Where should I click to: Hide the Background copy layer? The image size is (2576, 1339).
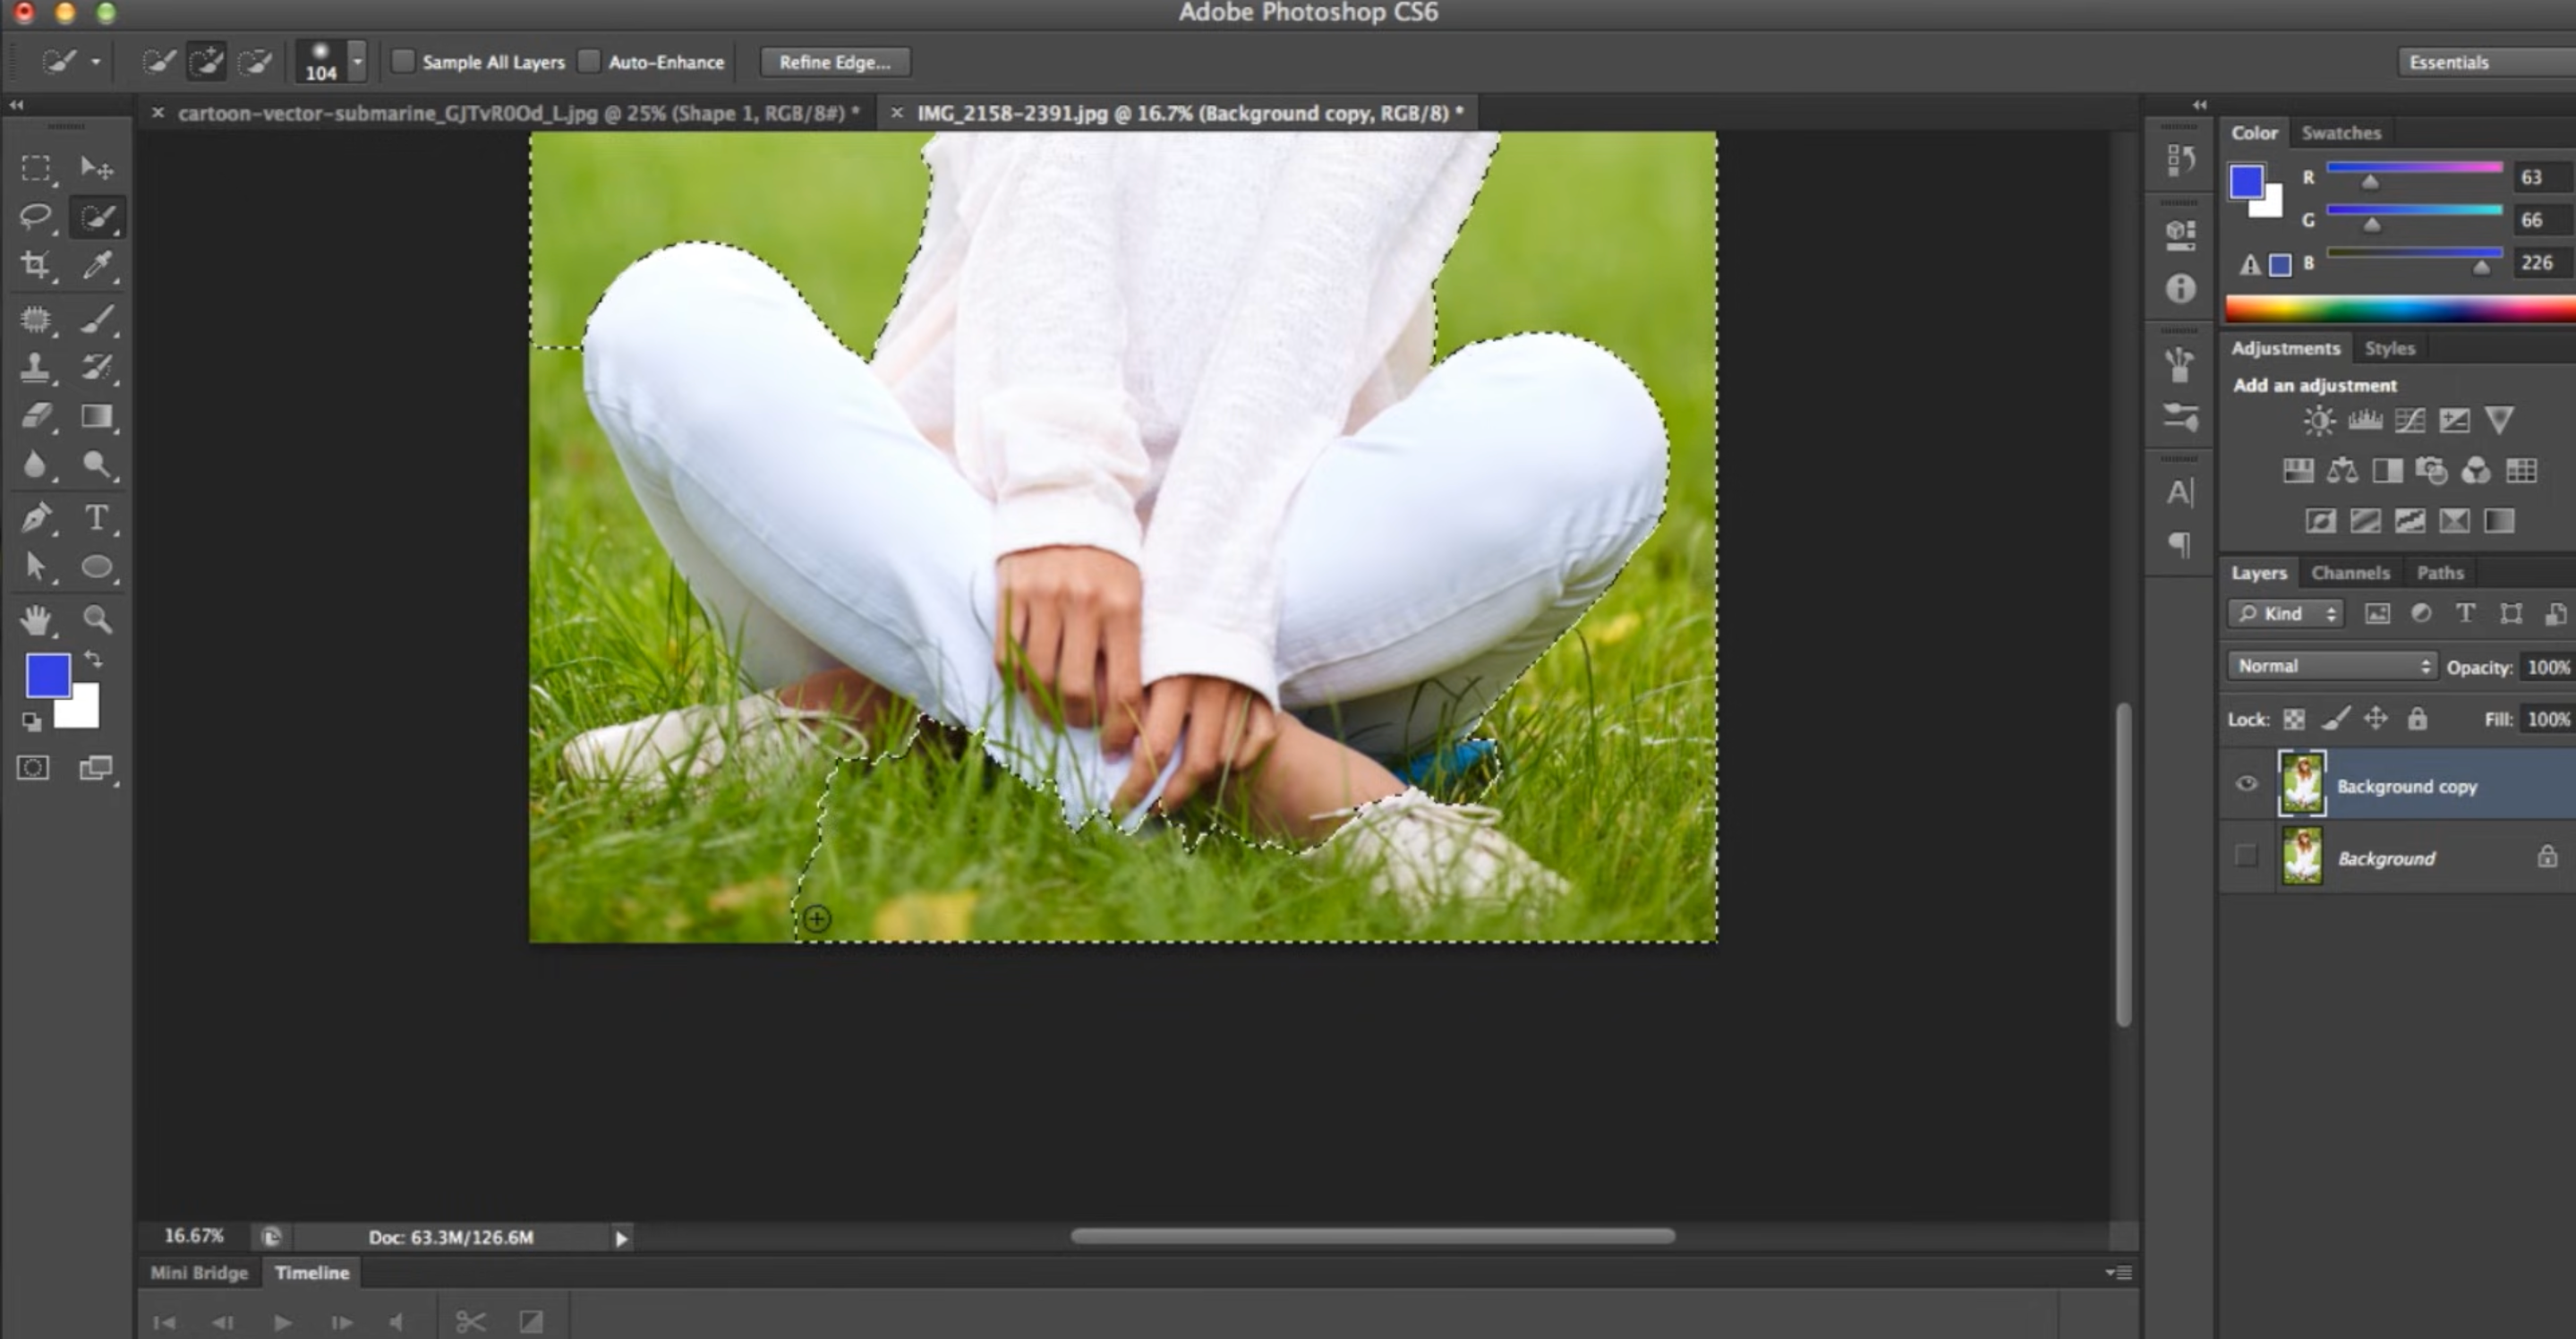coord(2246,784)
